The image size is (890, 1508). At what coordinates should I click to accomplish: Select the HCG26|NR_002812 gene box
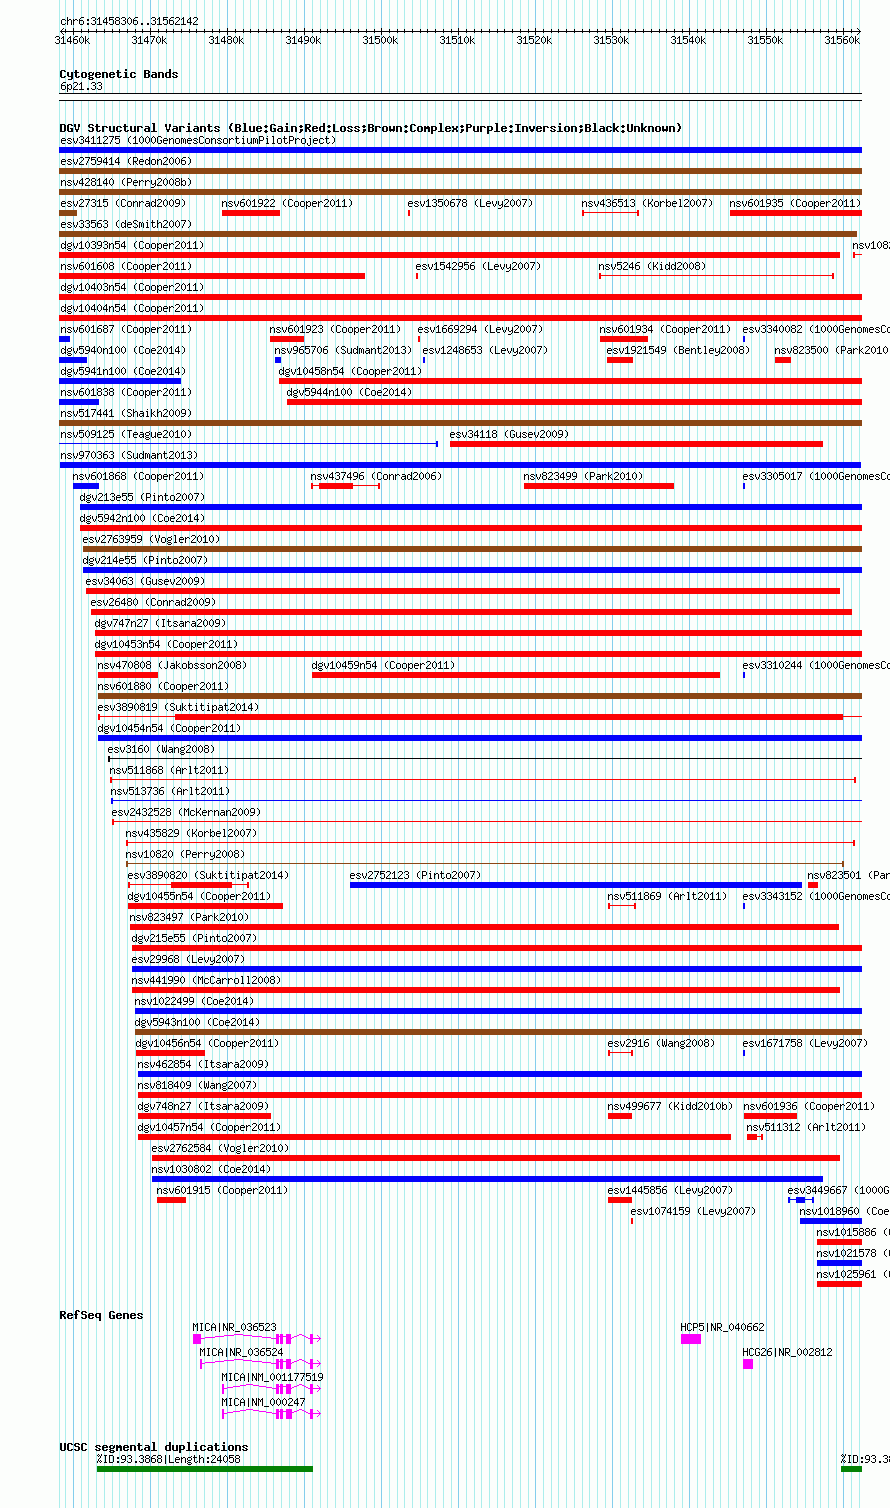(748, 1364)
